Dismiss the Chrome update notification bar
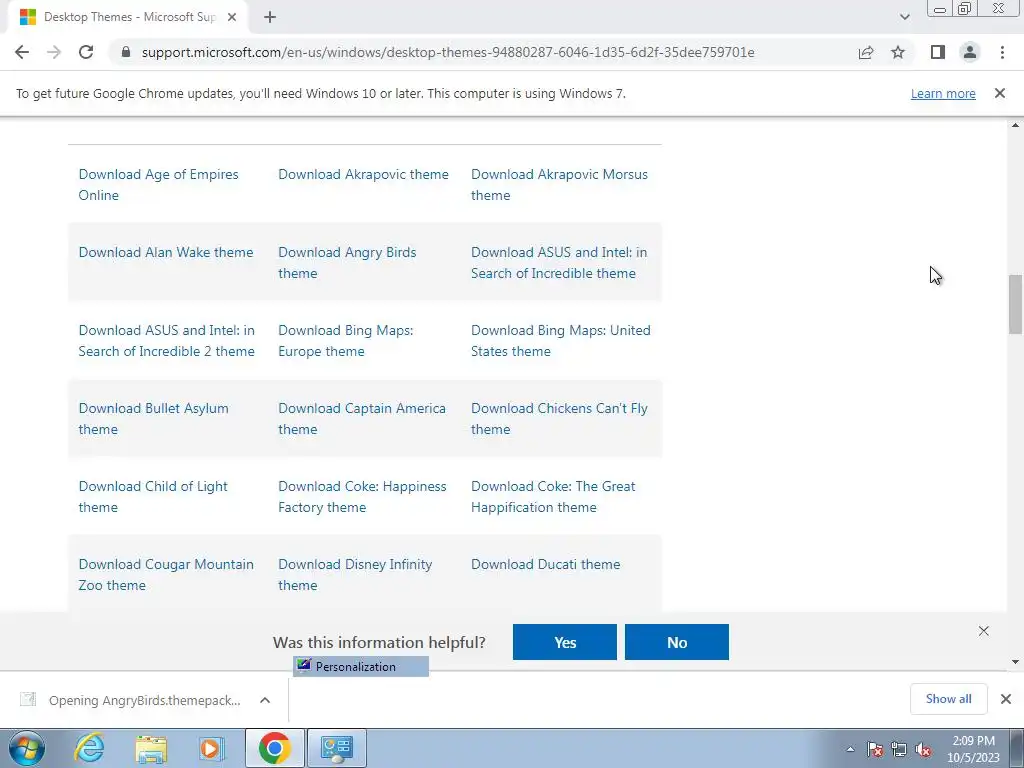 tap(1000, 93)
